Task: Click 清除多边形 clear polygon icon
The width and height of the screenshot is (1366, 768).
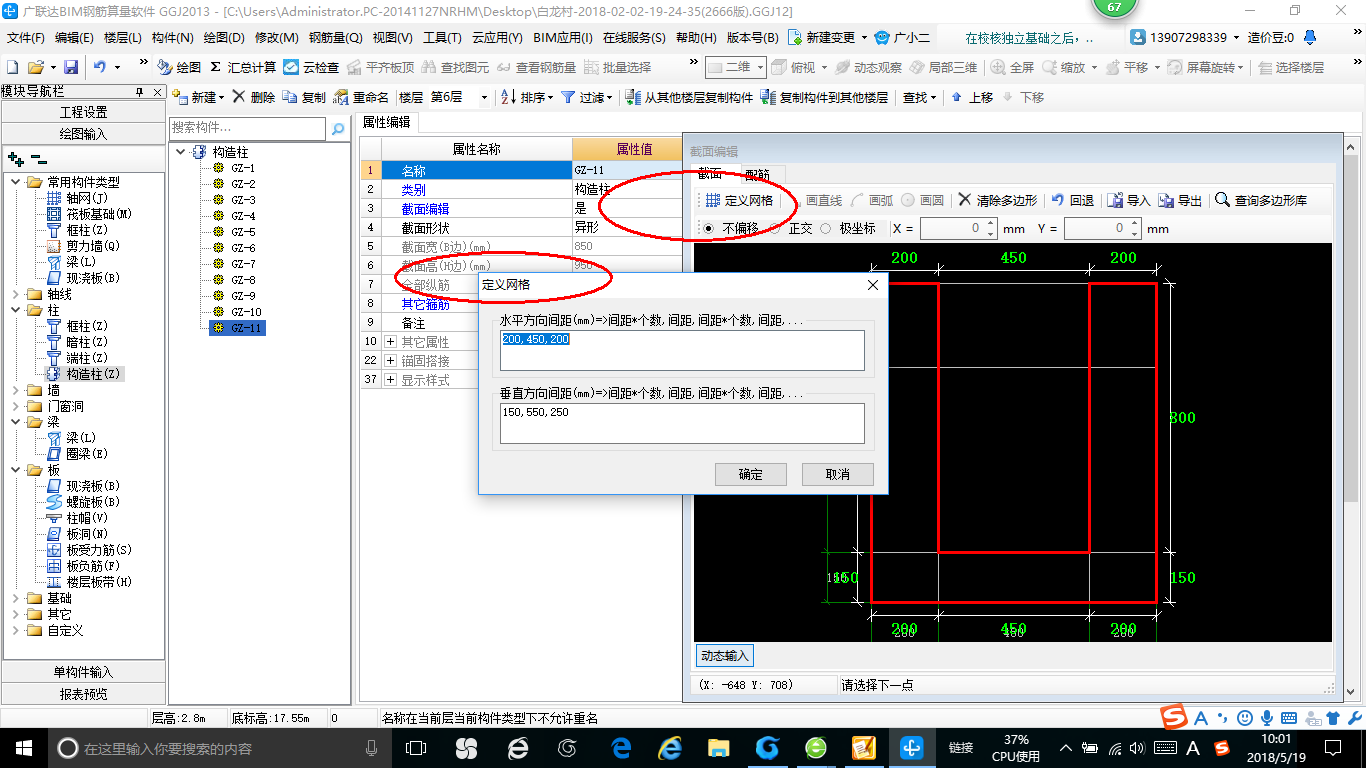Action: pyautogui.click(x=964, y=200)
